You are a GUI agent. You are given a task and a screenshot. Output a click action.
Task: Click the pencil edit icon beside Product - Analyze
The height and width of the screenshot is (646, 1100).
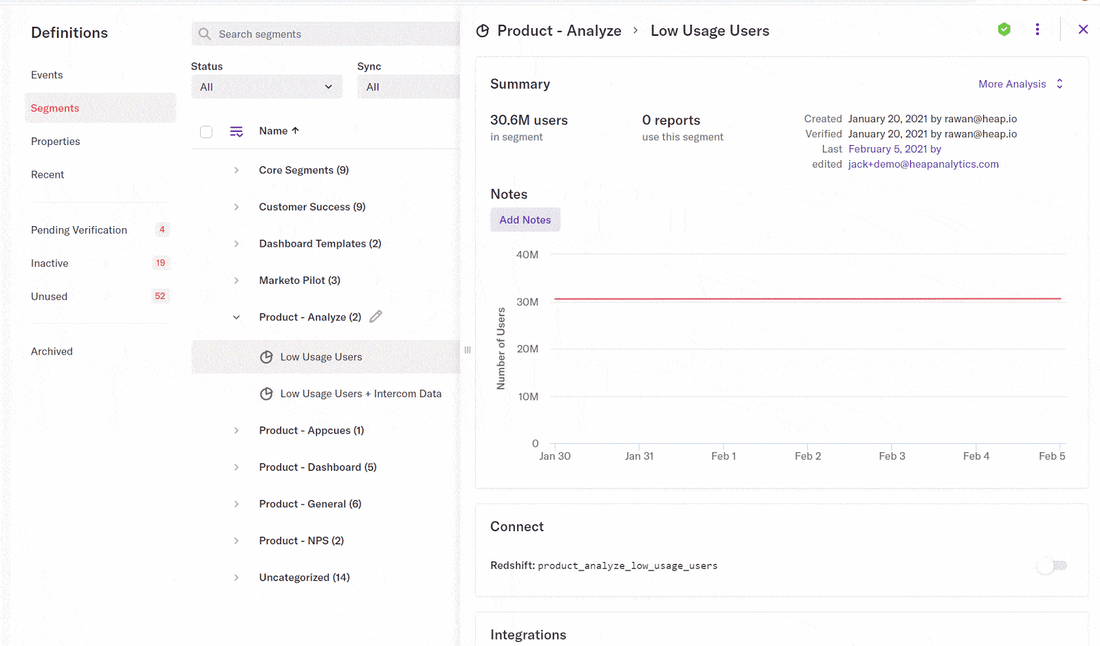pyautogui.click(x=376, y=317)
